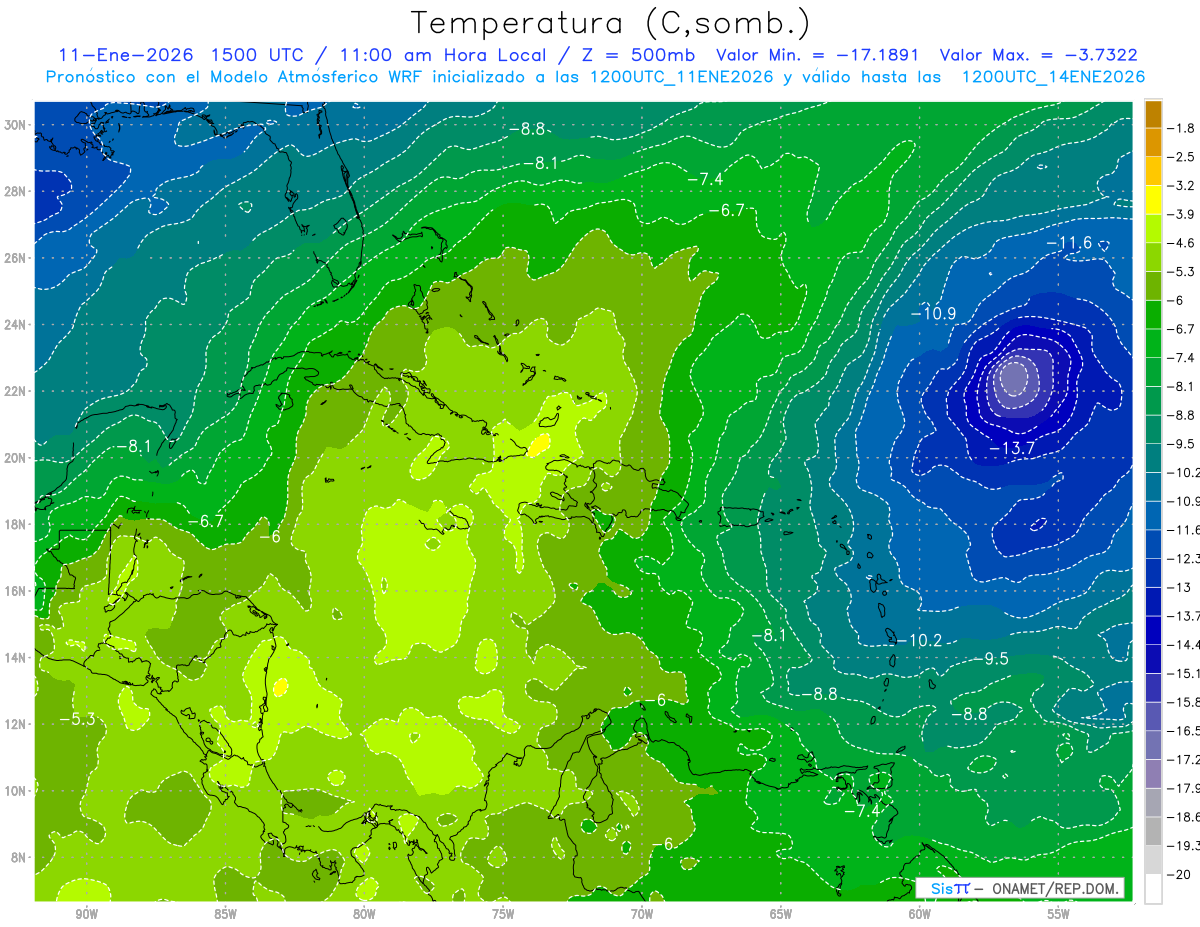Click the colorbar label -15.8
The width and height of the screenshot is (1200, 927).
(x=1185, y=702)
